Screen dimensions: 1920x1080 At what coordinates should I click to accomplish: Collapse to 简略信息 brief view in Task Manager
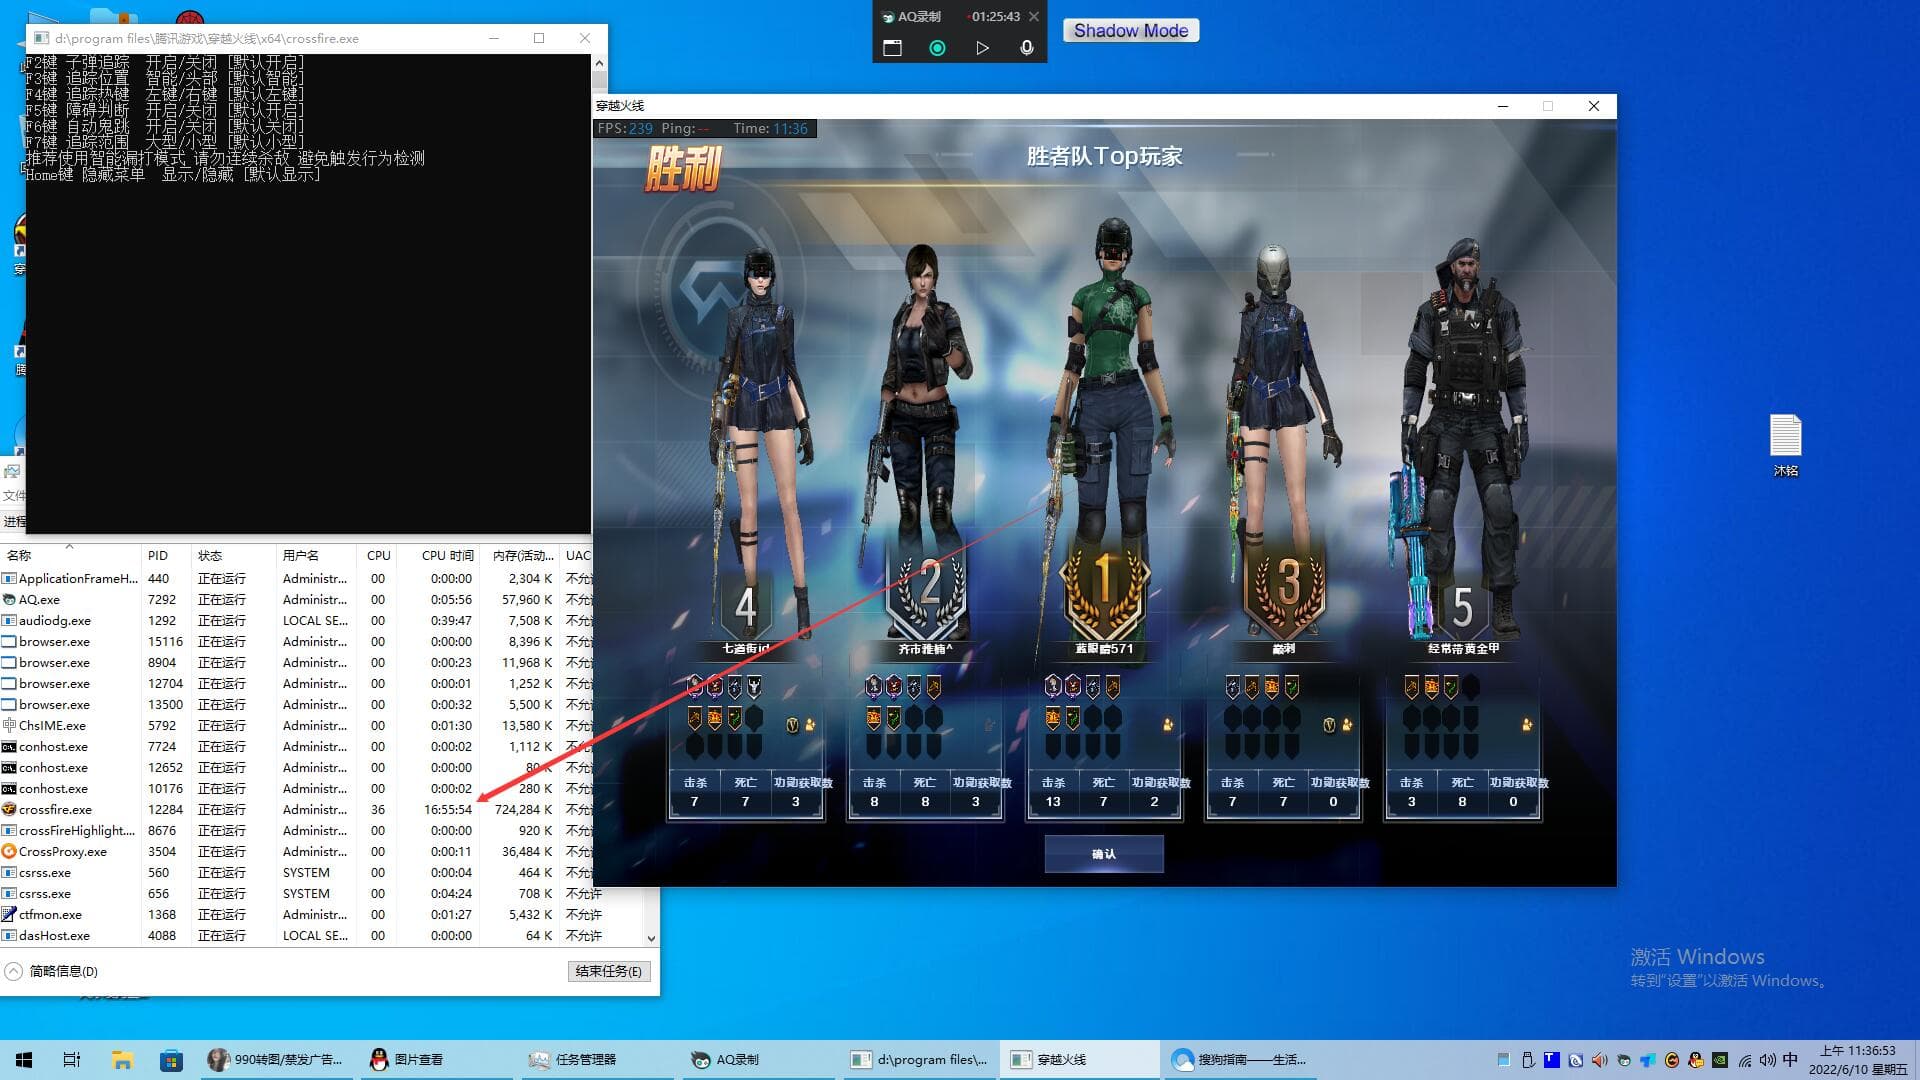[x=52, y=971]
